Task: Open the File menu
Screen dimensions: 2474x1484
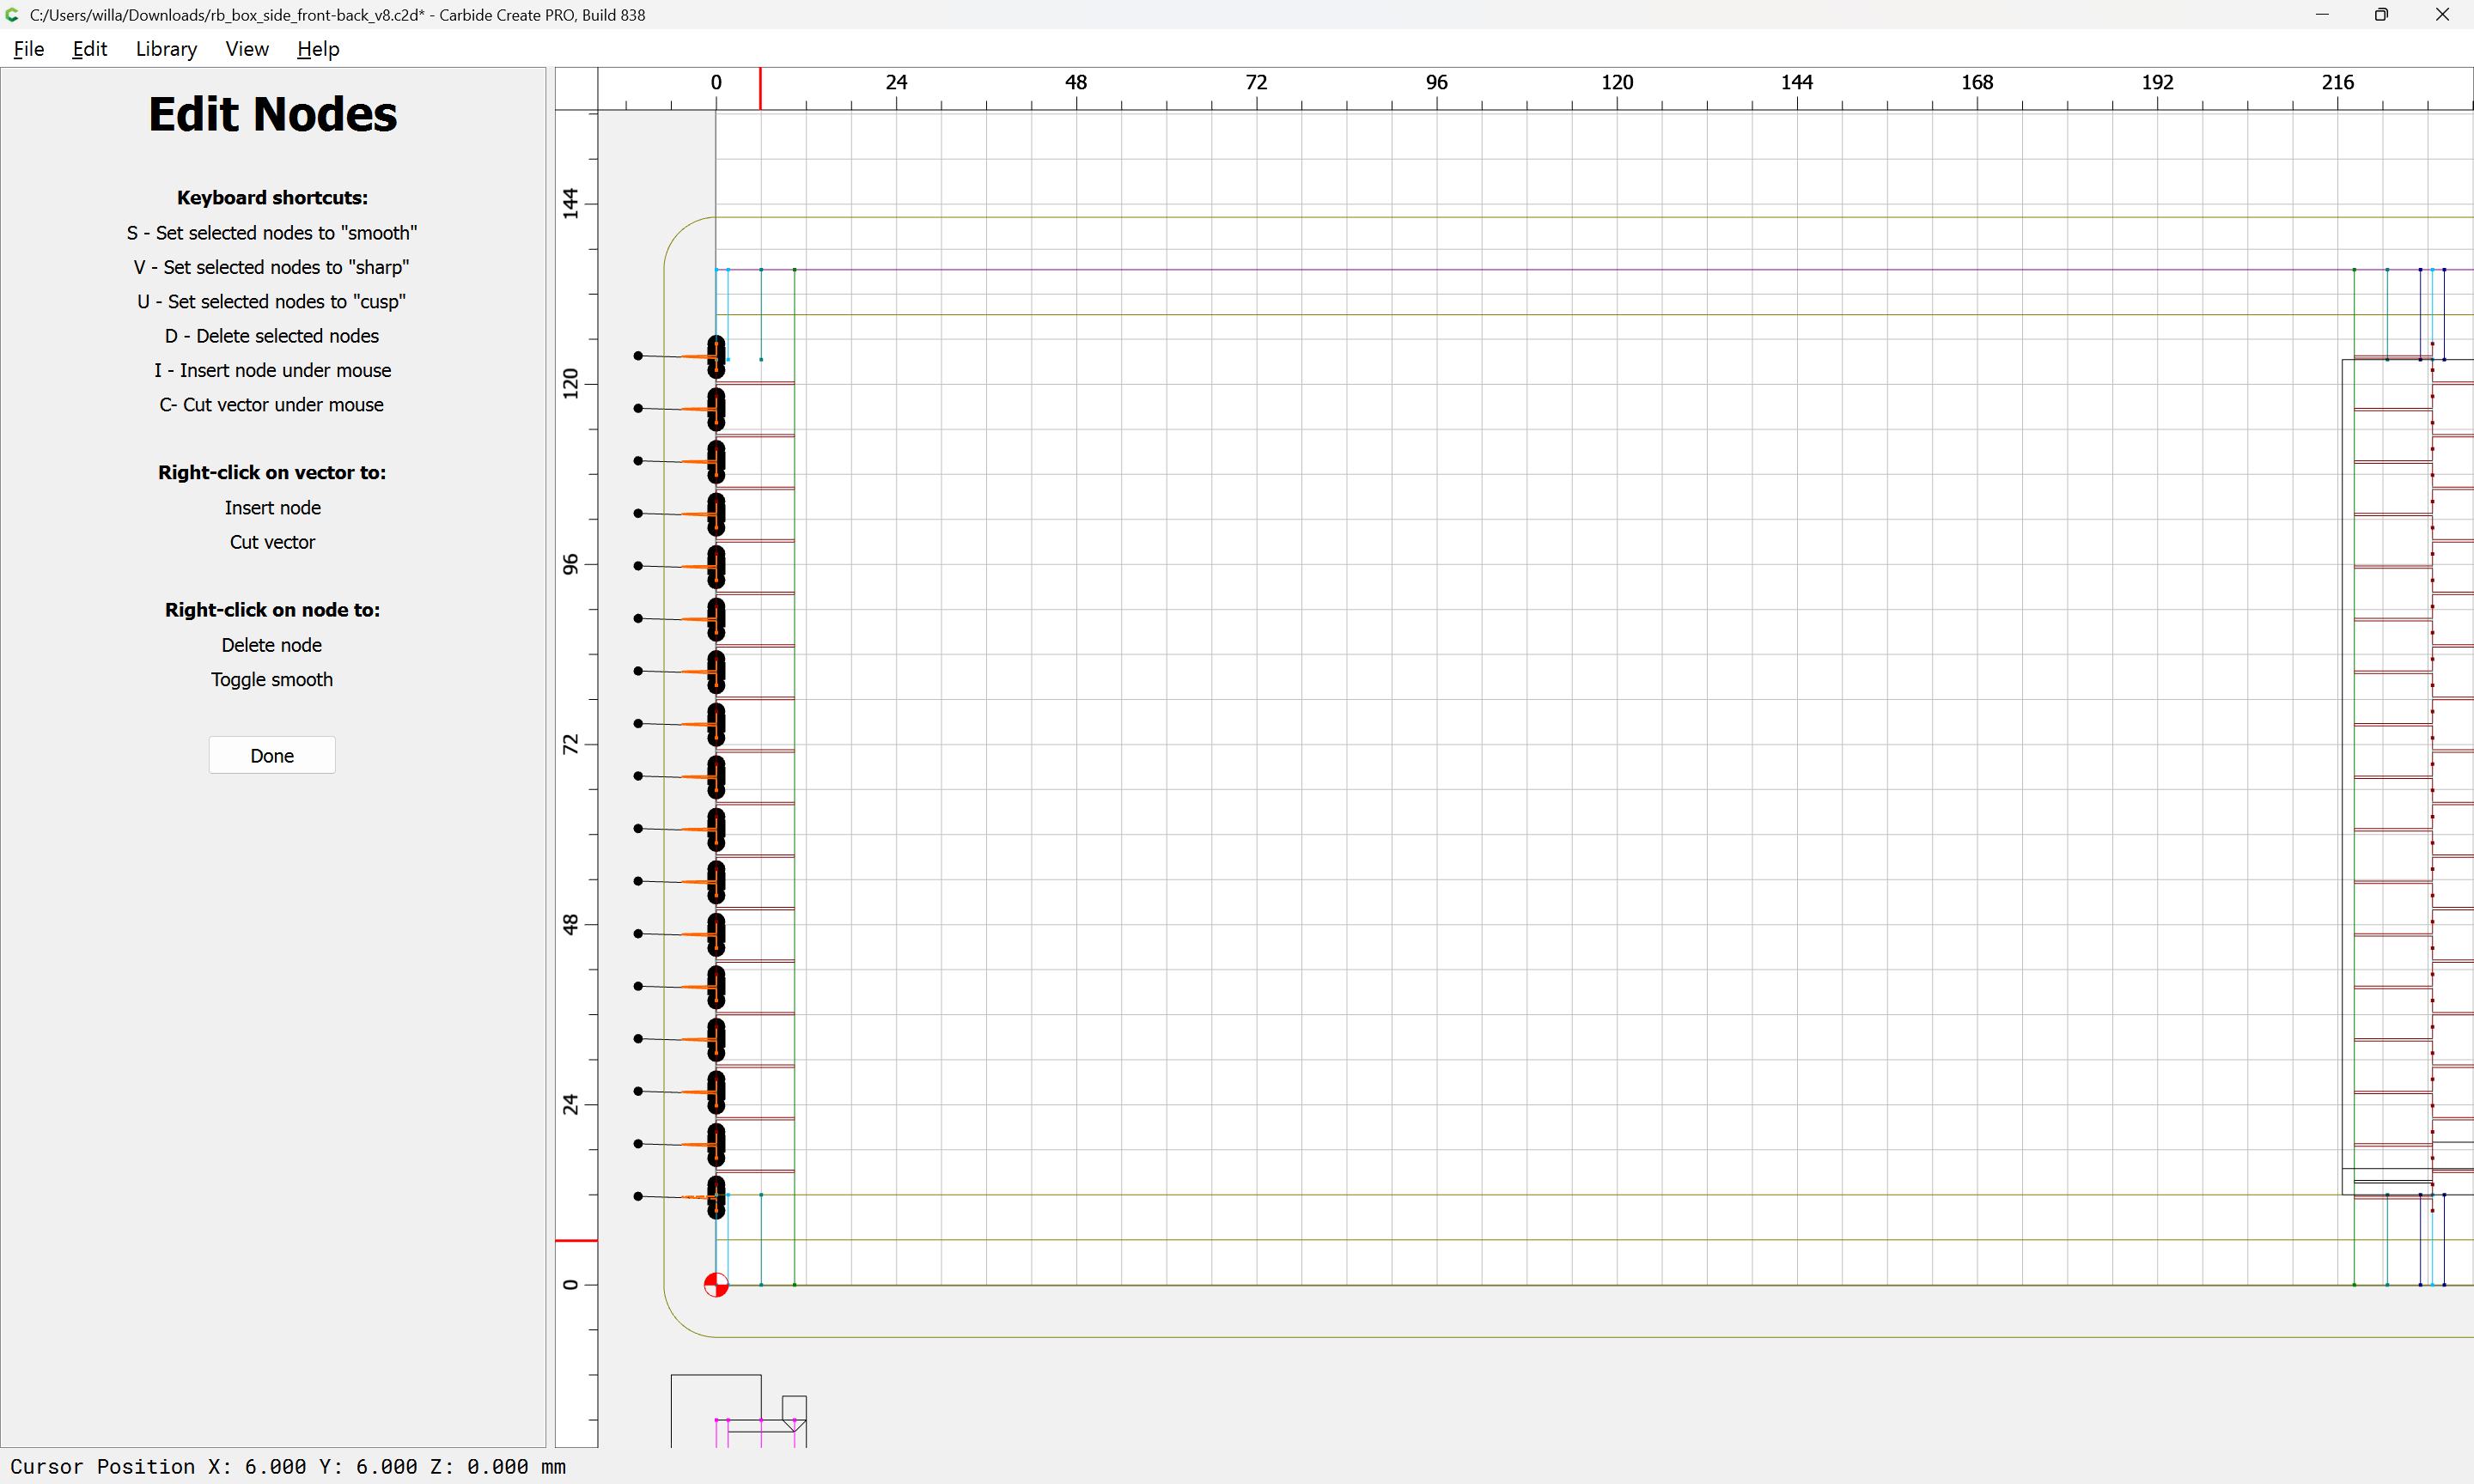Action: coord(28,49)
